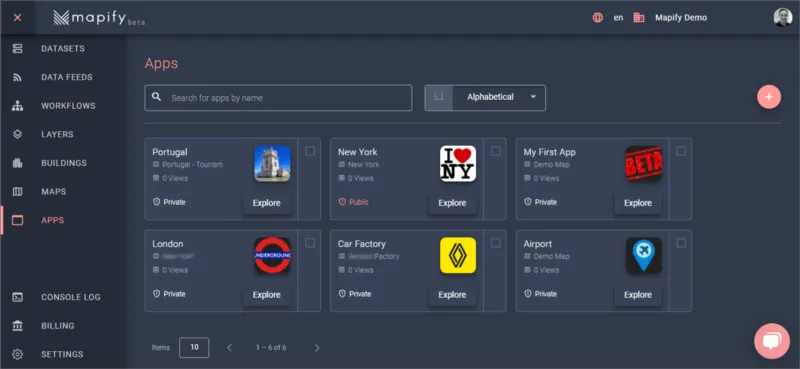Click the Portugal tower app thumbnail
This screenshot has height=369, width=800.
click(272, 163)
